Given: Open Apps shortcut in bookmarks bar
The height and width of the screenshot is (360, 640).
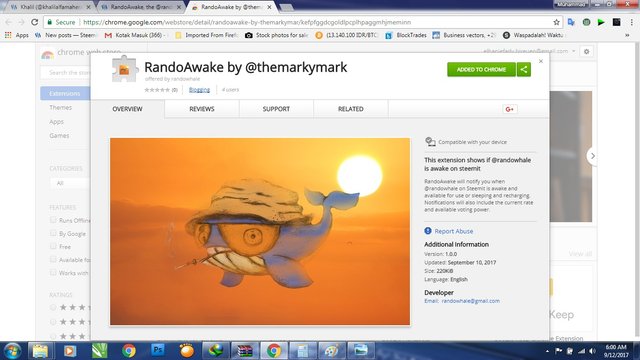Looking at the screenshot, I should click(x=17, y=35).
